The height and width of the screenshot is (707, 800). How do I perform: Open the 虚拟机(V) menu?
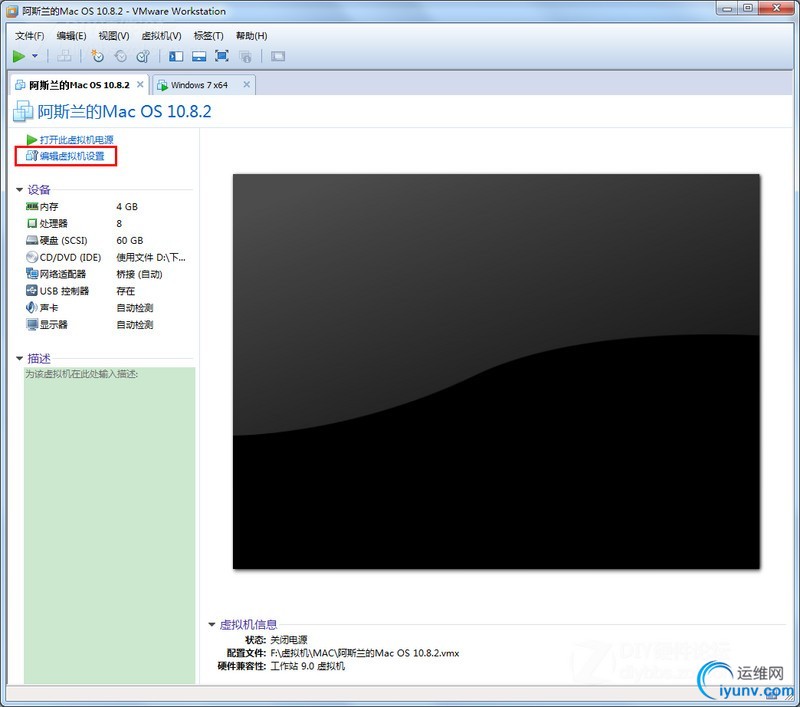click(161, 36)
